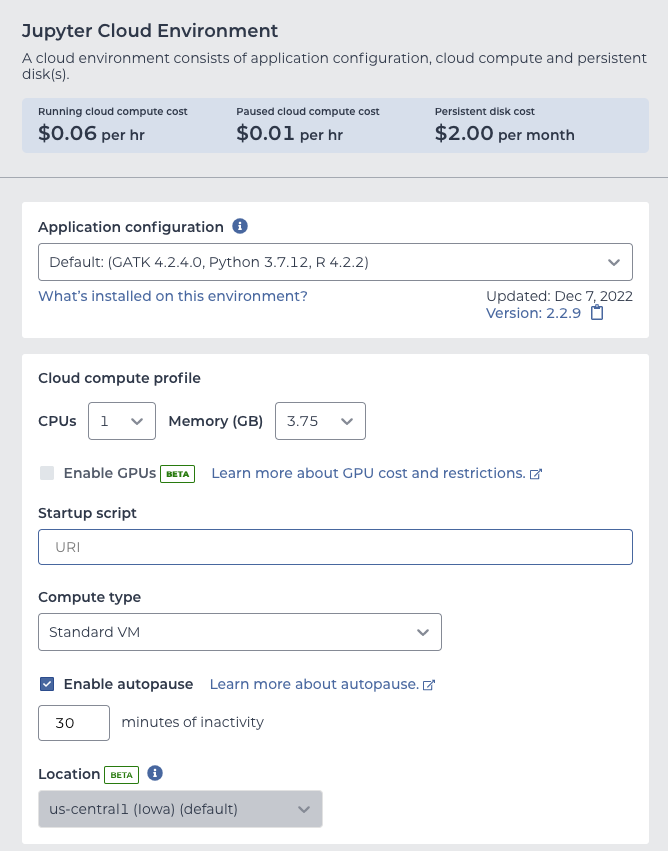Click the autopause minutes field showing 30
Image resolution: width=668 pixels, height=851 pixels.
click(74, 723)
